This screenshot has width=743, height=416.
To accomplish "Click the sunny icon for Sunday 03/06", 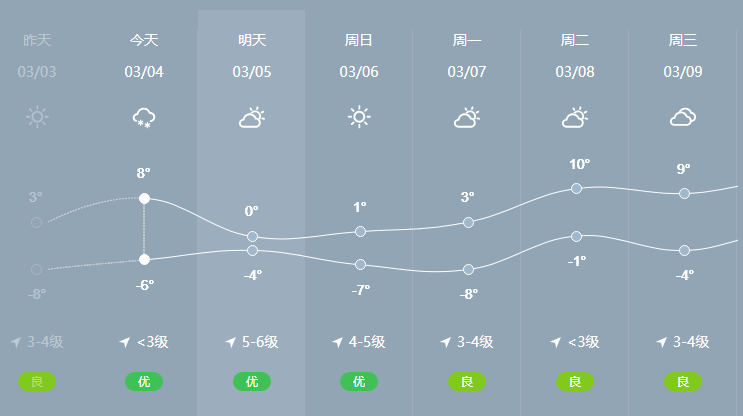I will coord(359,117).
